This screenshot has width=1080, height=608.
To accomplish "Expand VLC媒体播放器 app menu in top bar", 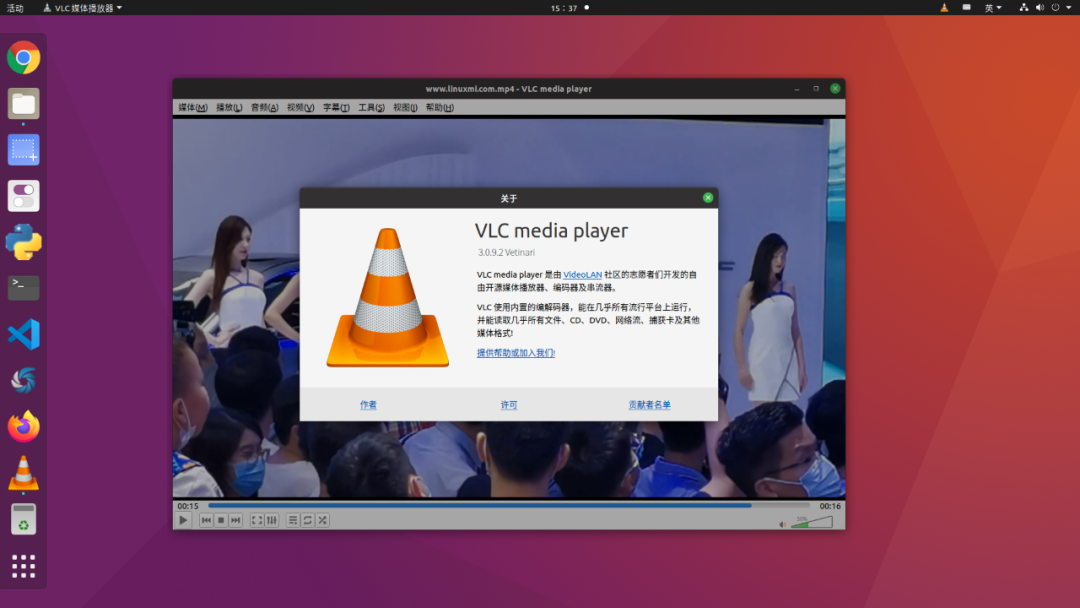I will point(83,8).
